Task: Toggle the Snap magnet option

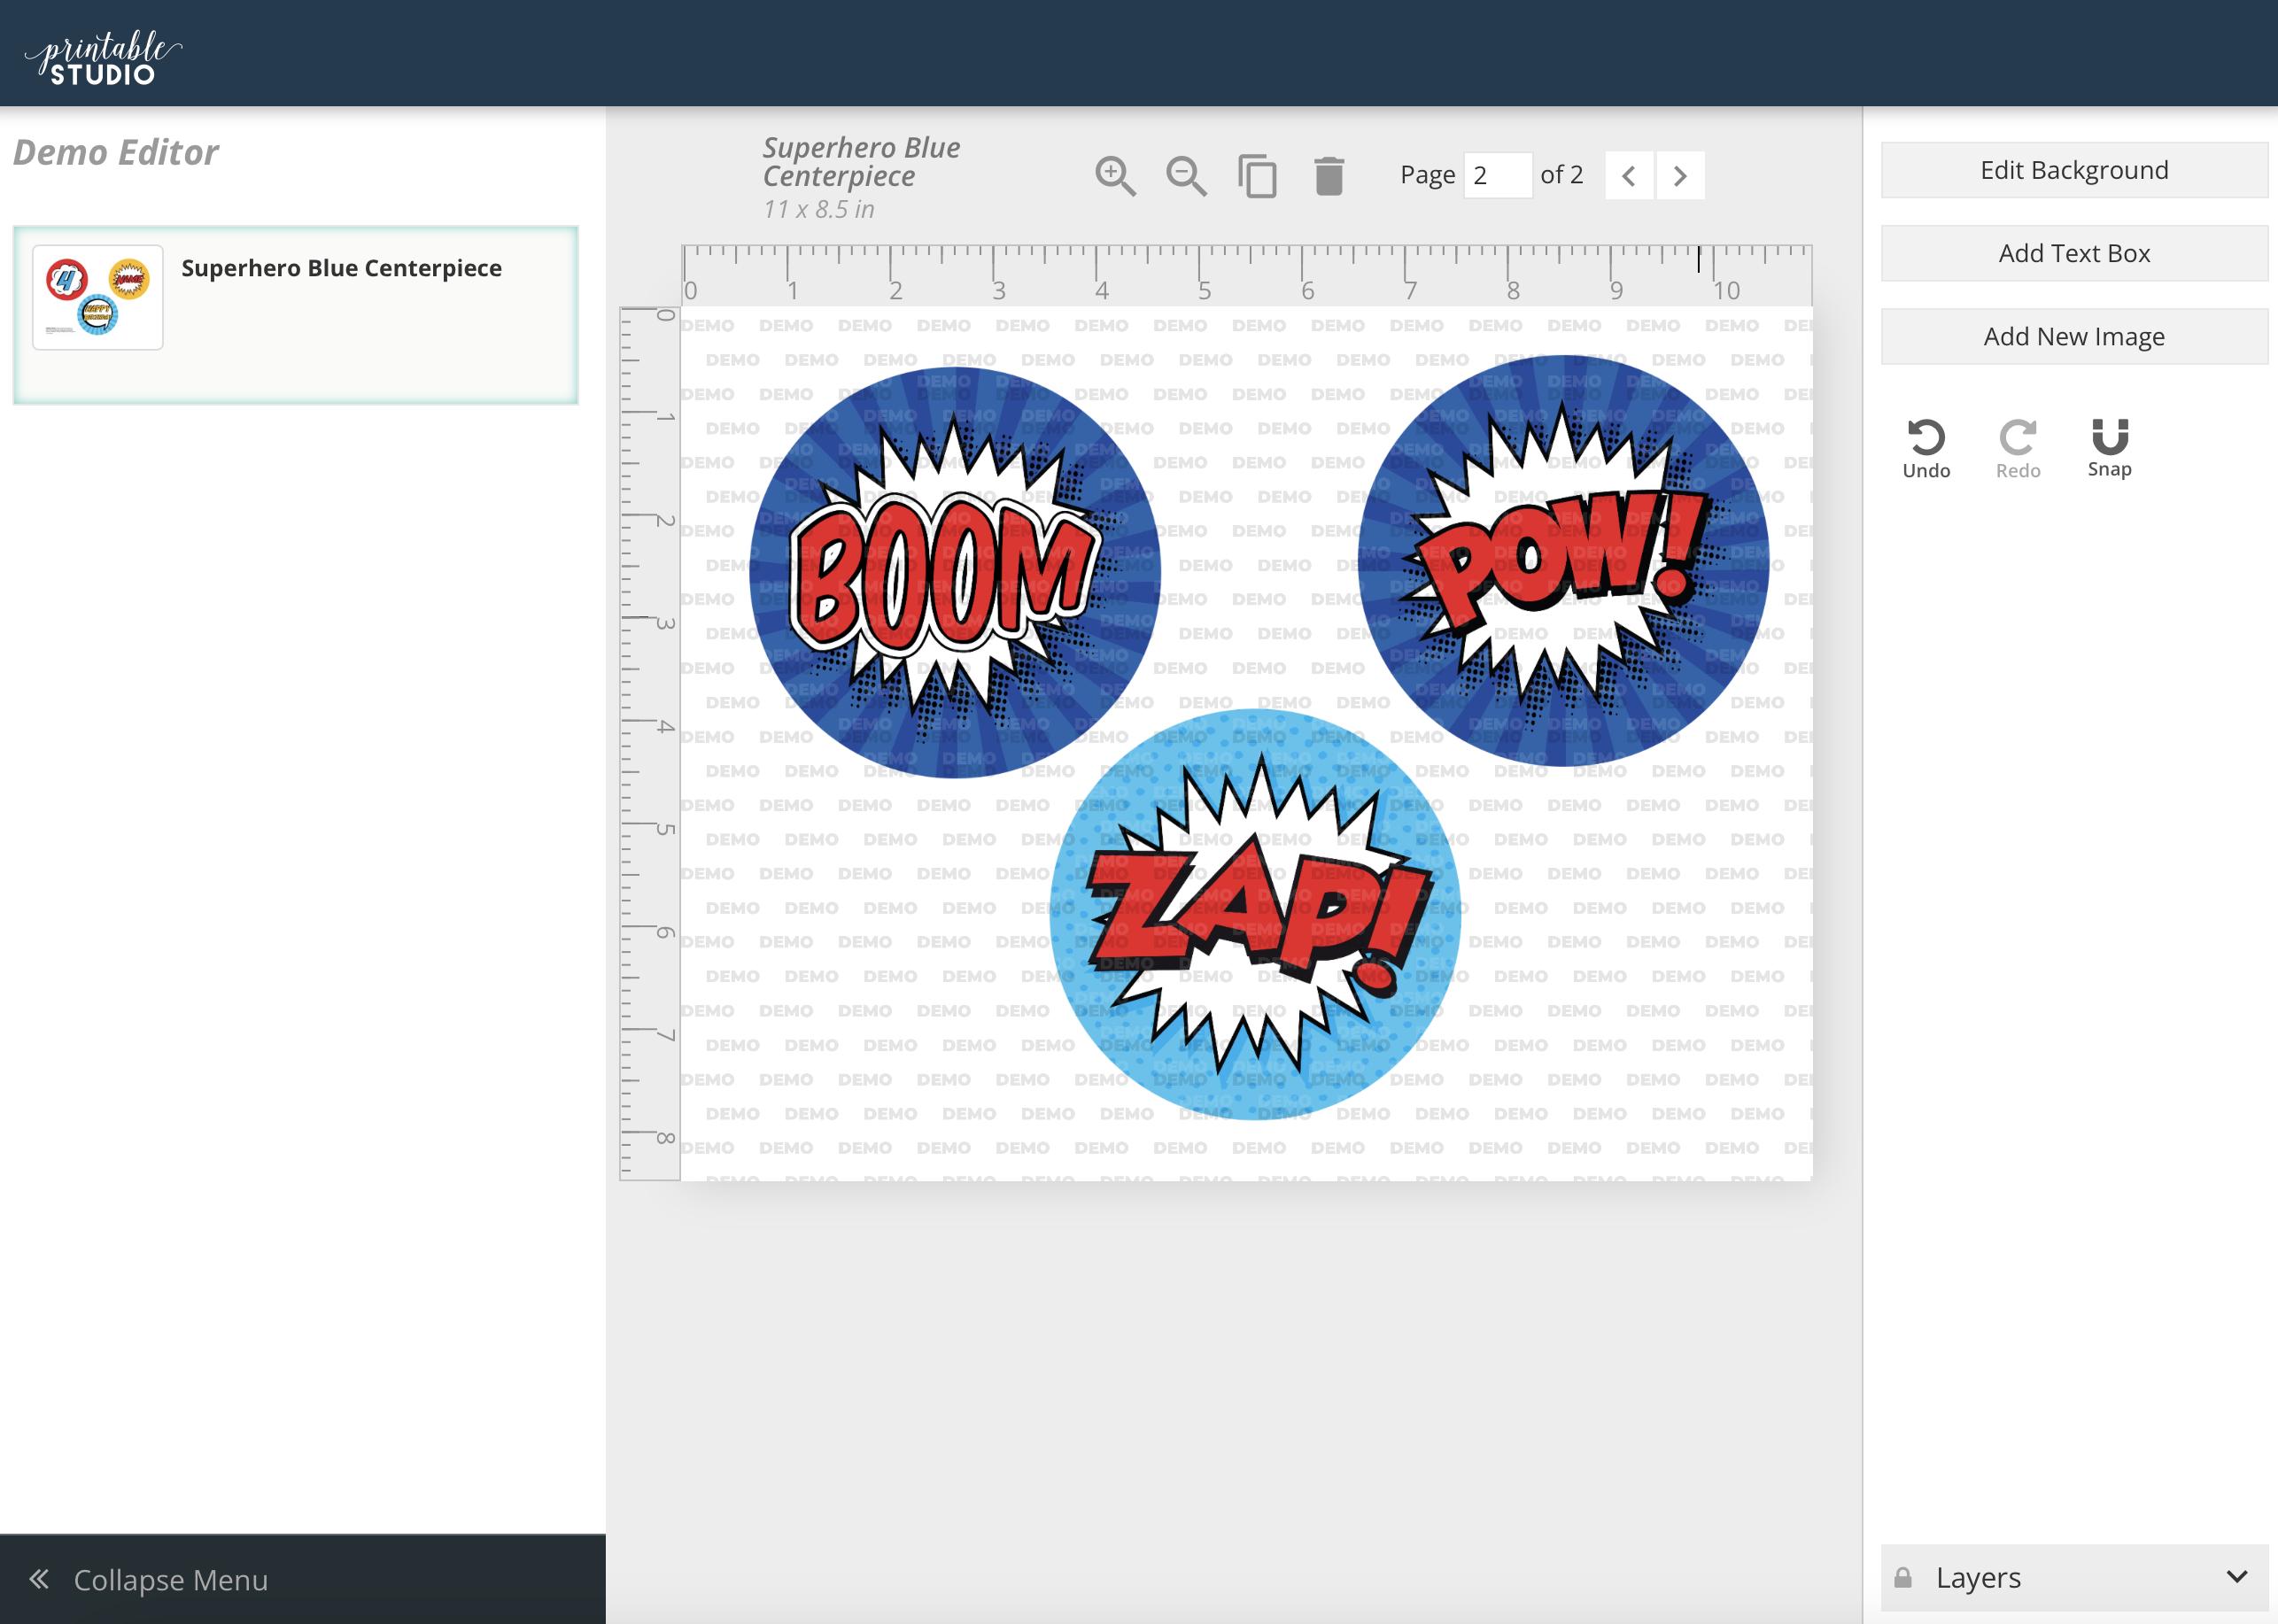Action: [2110, 449]
